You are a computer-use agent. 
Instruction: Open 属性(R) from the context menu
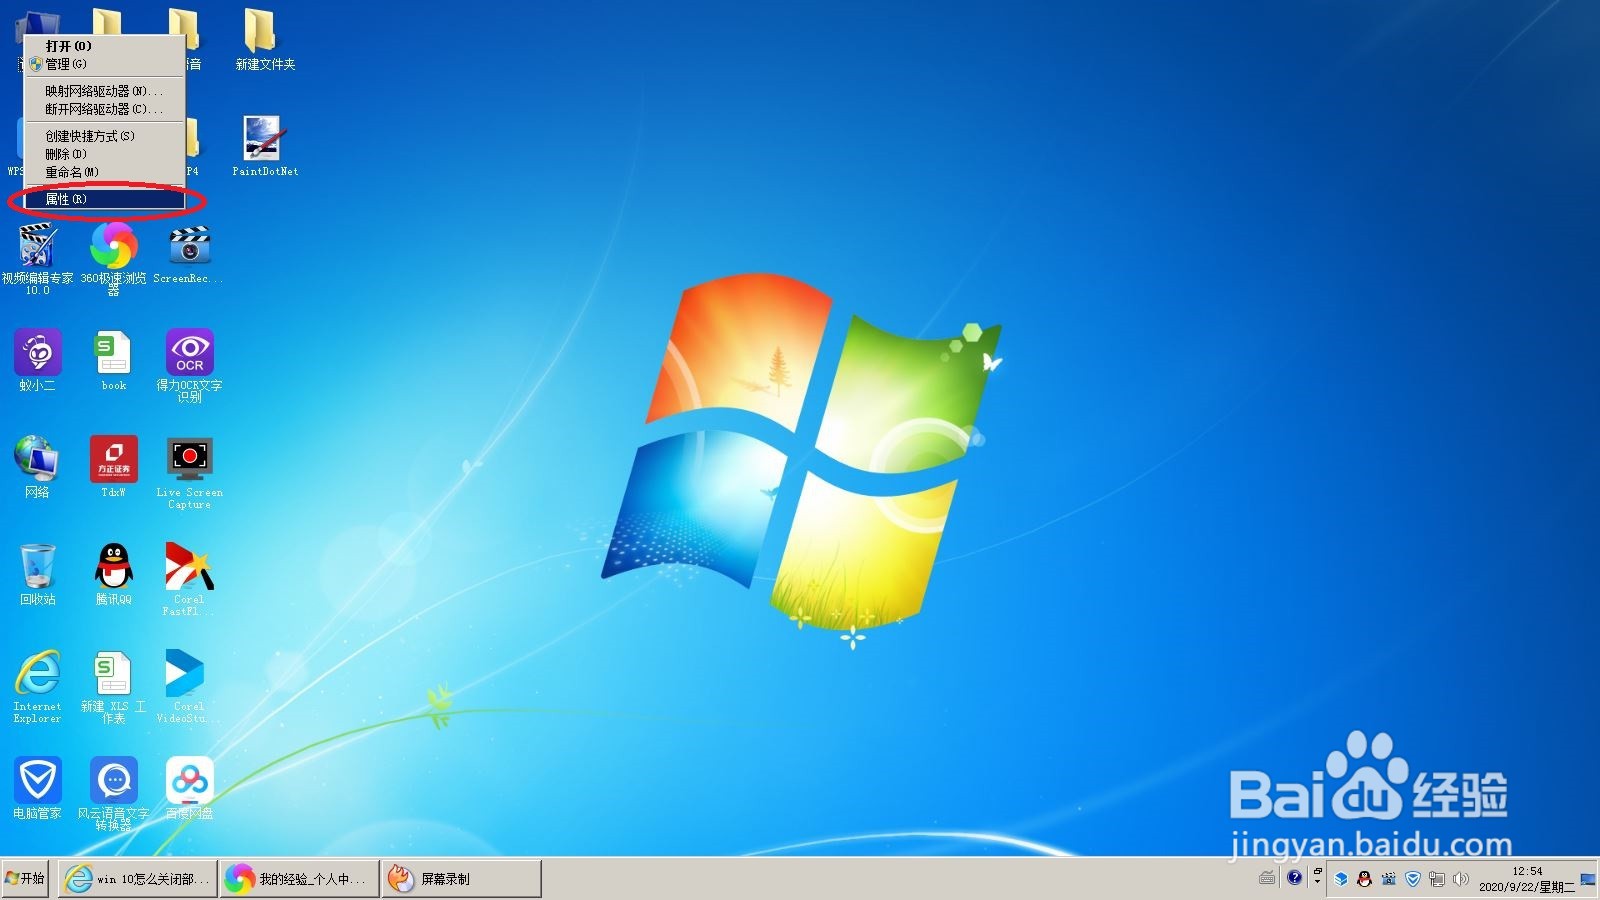point(104,199)
